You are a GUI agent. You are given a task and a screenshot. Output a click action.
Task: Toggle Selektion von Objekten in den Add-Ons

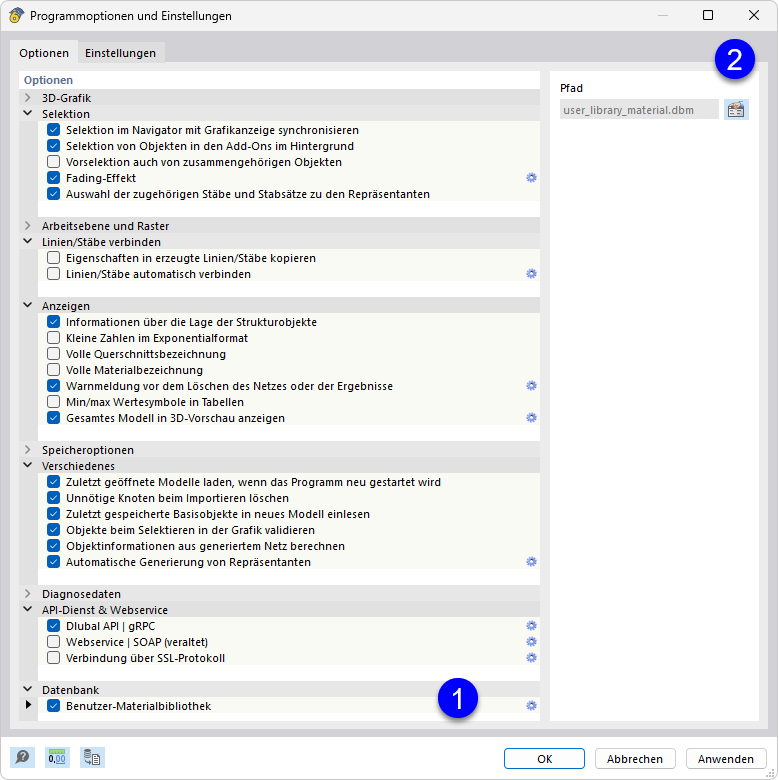click(53, 146)
